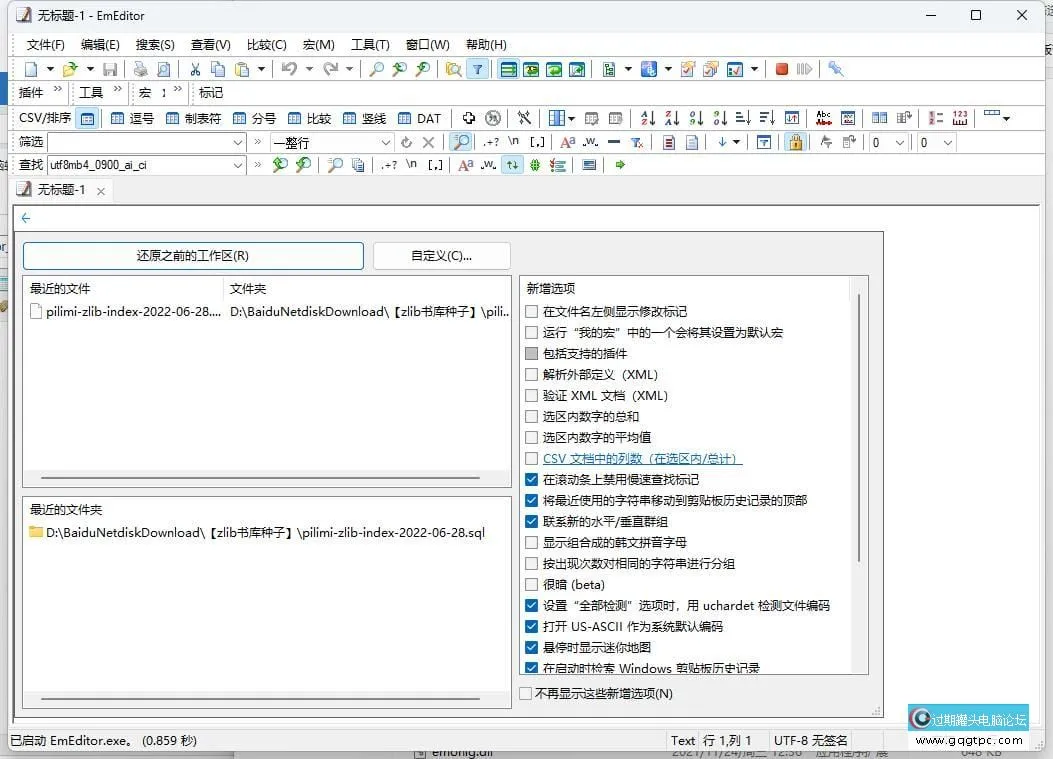Click the Print icon in toolbar
This screenshot has width=1053, height=759.
coord(140,69)
